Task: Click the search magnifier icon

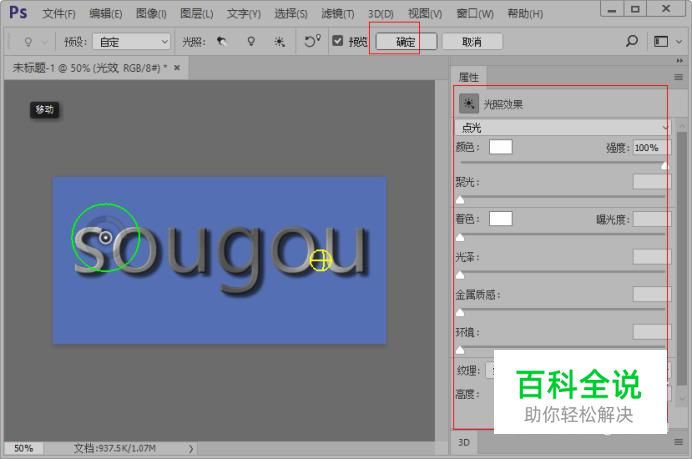Action: click(x=632, y=41)
